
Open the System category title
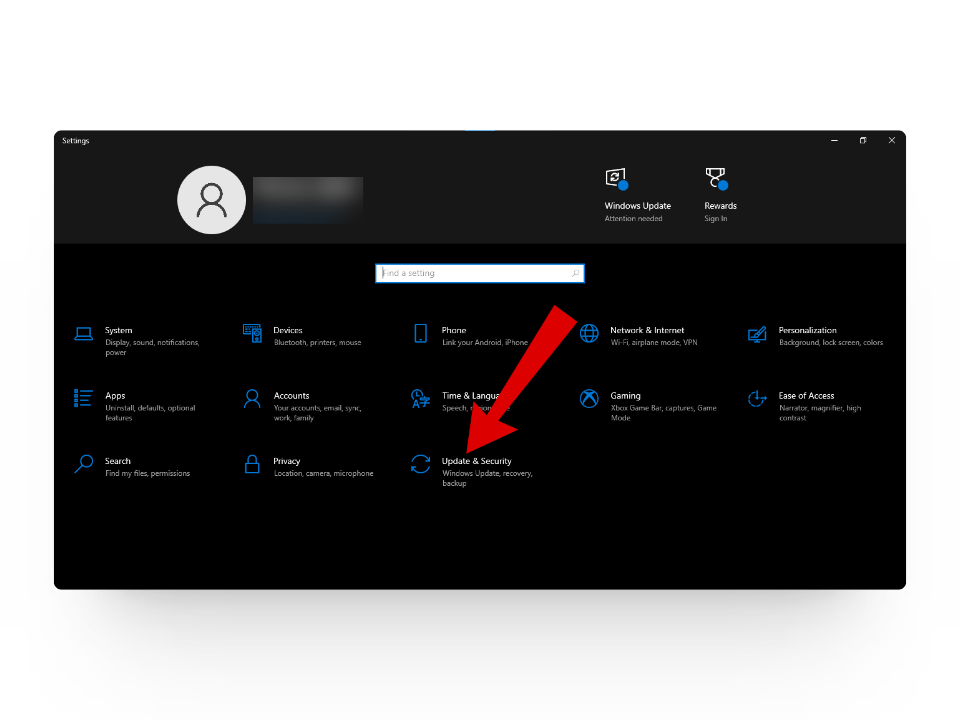[119, 330]
